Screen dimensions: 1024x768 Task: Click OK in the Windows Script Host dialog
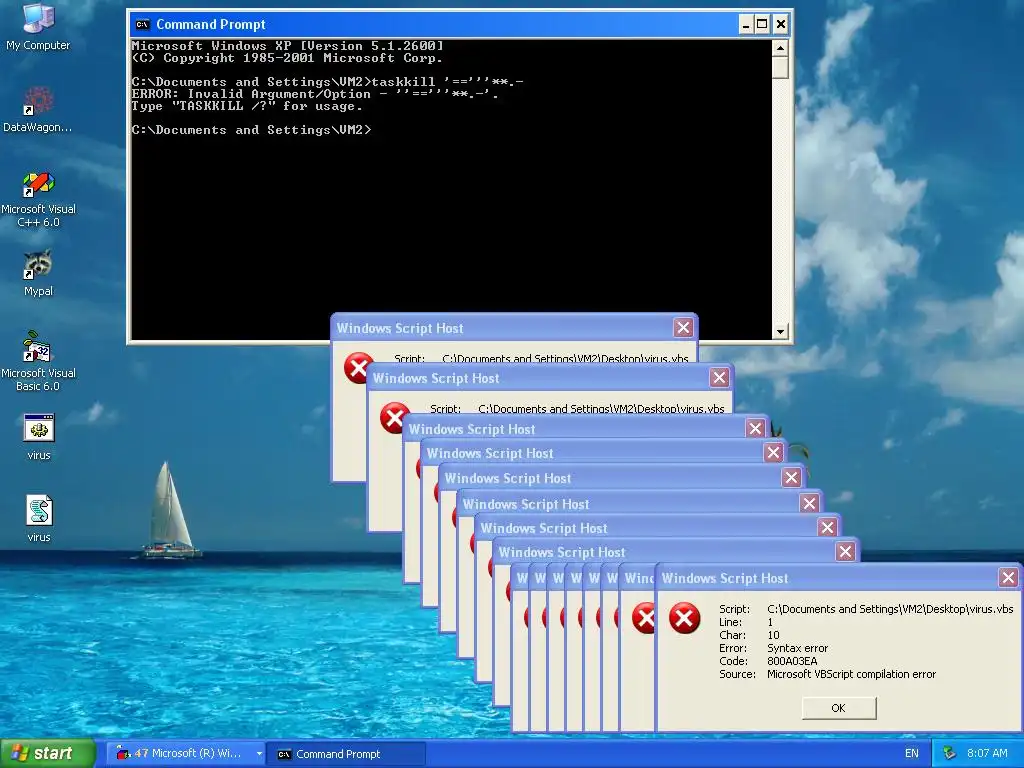pyautogui.click(x=839, y=708)
